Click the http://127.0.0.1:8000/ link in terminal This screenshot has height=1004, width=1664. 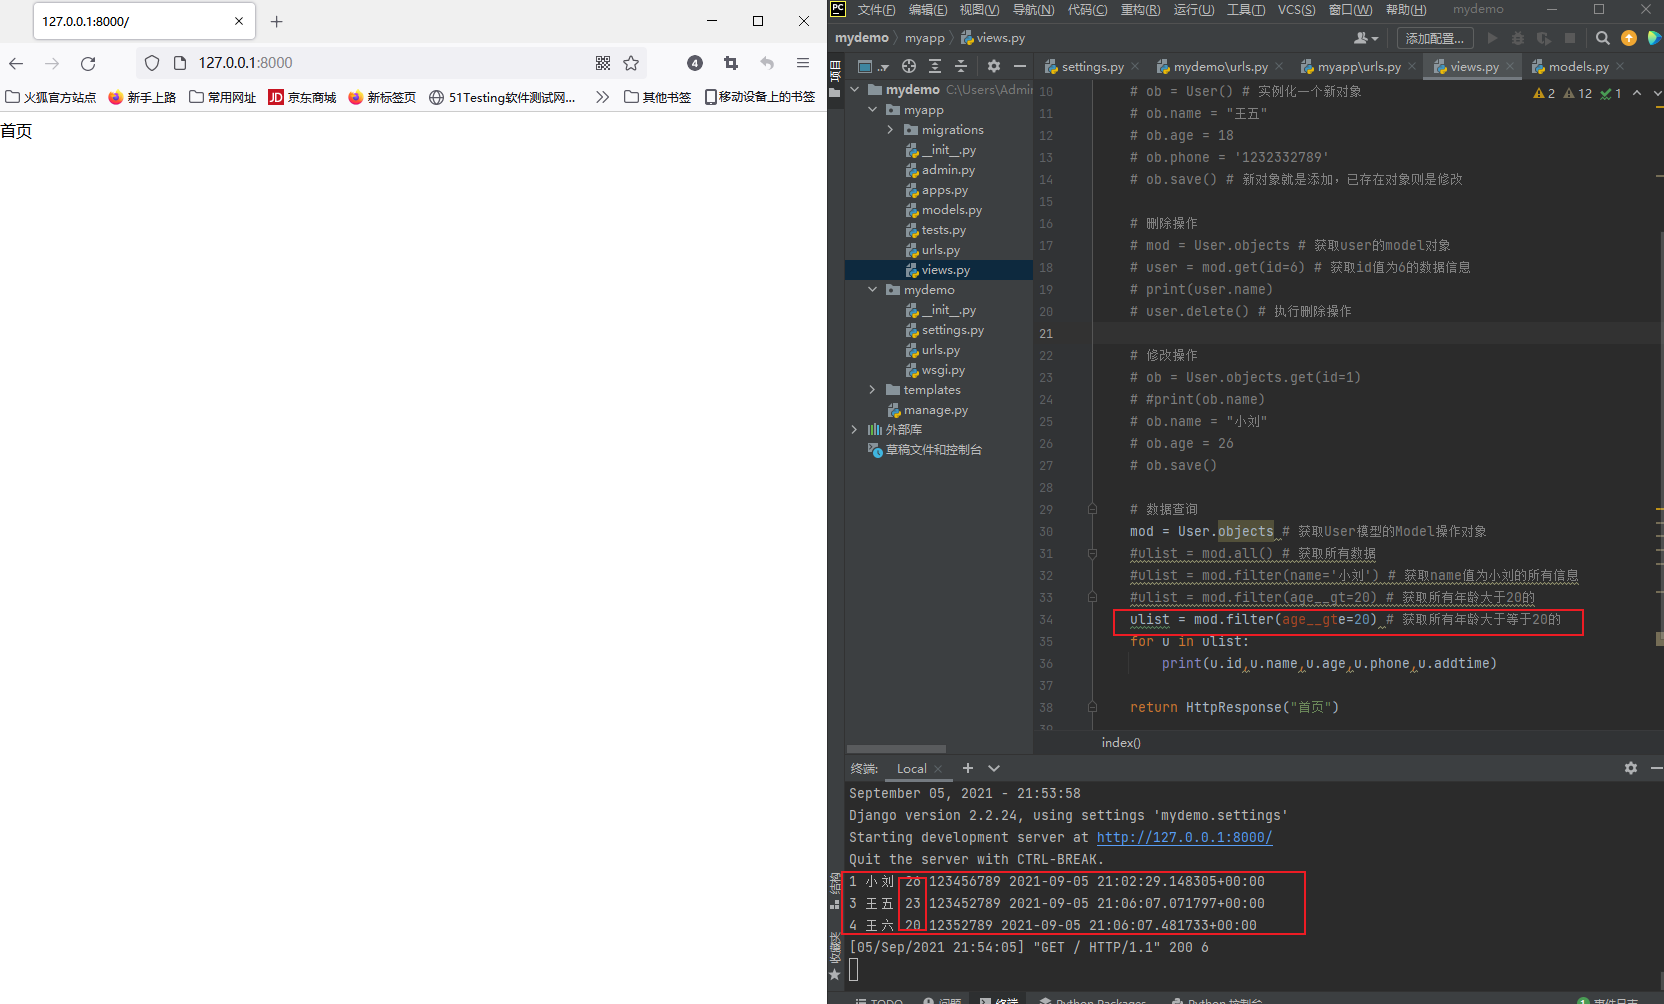click(x=1184, y=838)
